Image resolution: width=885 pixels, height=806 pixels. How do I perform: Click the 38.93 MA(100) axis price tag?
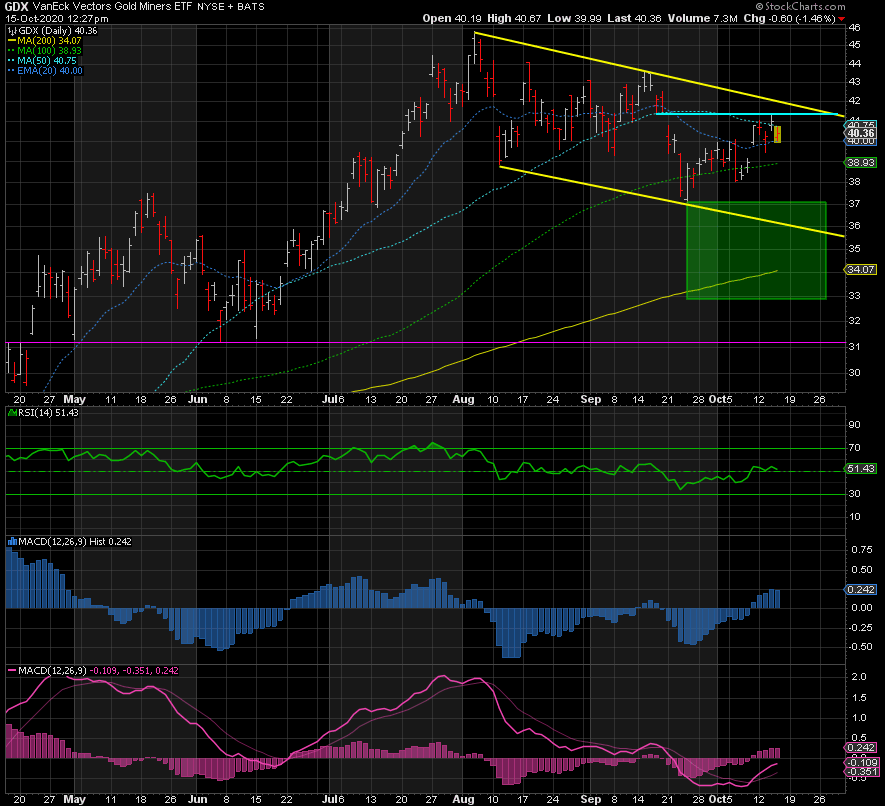(x=861, y=163)
